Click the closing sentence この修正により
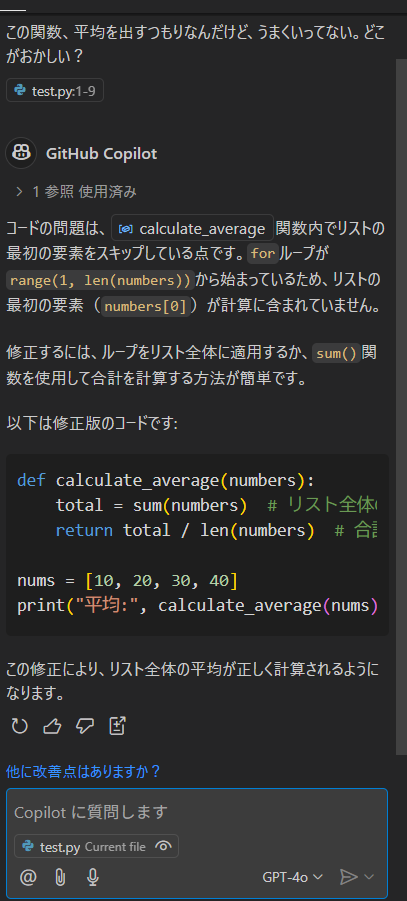Screen dimensions: 407x901 [x=193, y=681]
